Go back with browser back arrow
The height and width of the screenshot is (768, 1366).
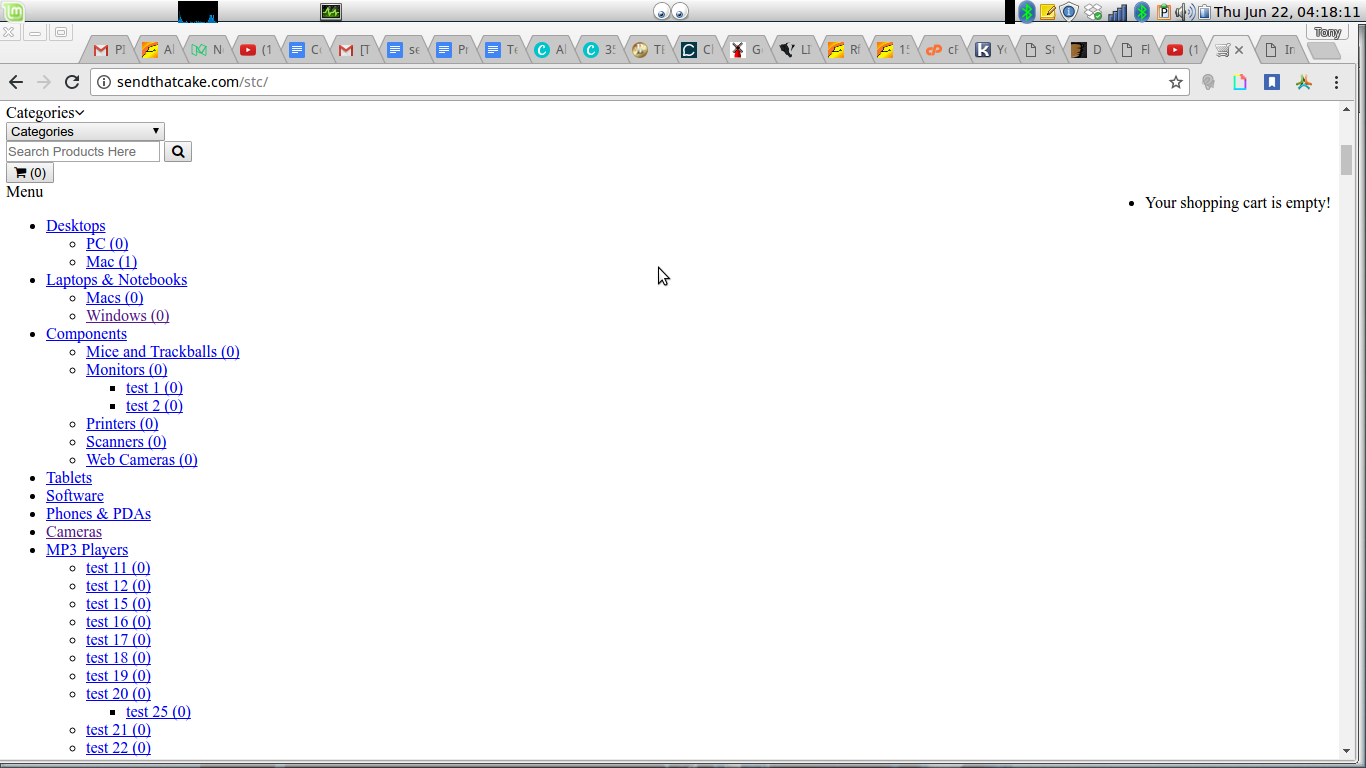16,82
